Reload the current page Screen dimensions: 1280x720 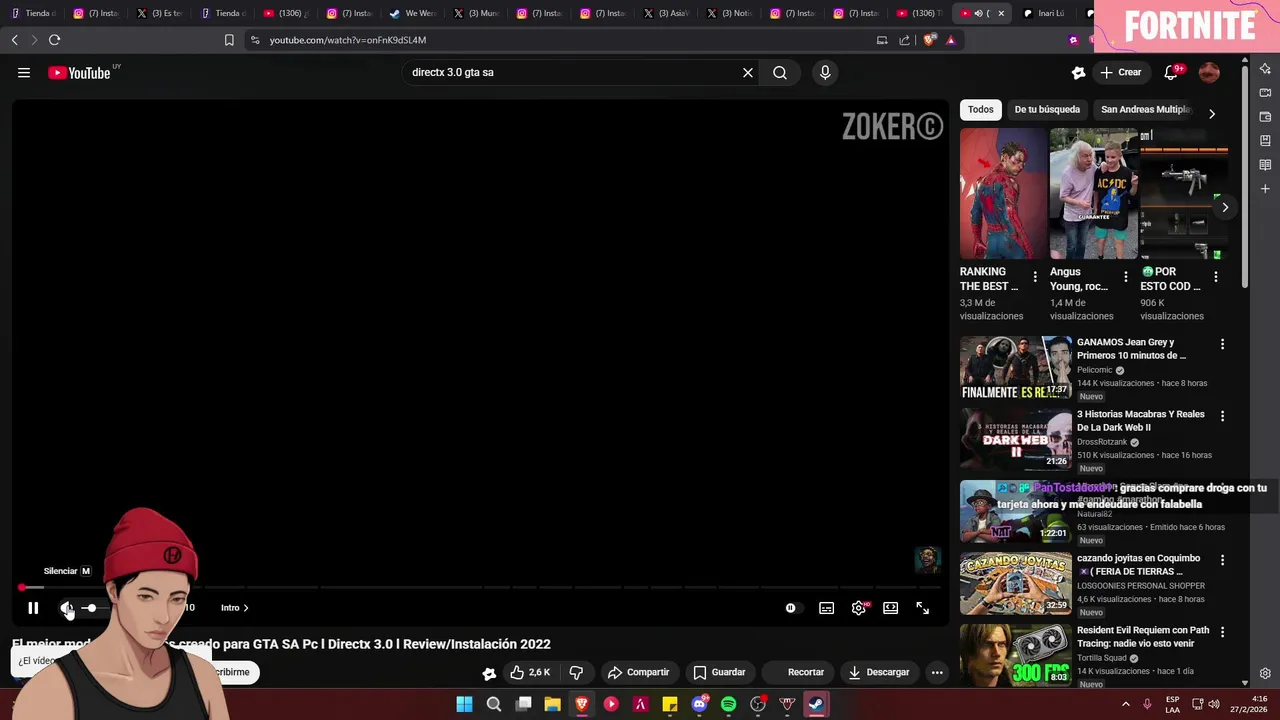point(54,40)
